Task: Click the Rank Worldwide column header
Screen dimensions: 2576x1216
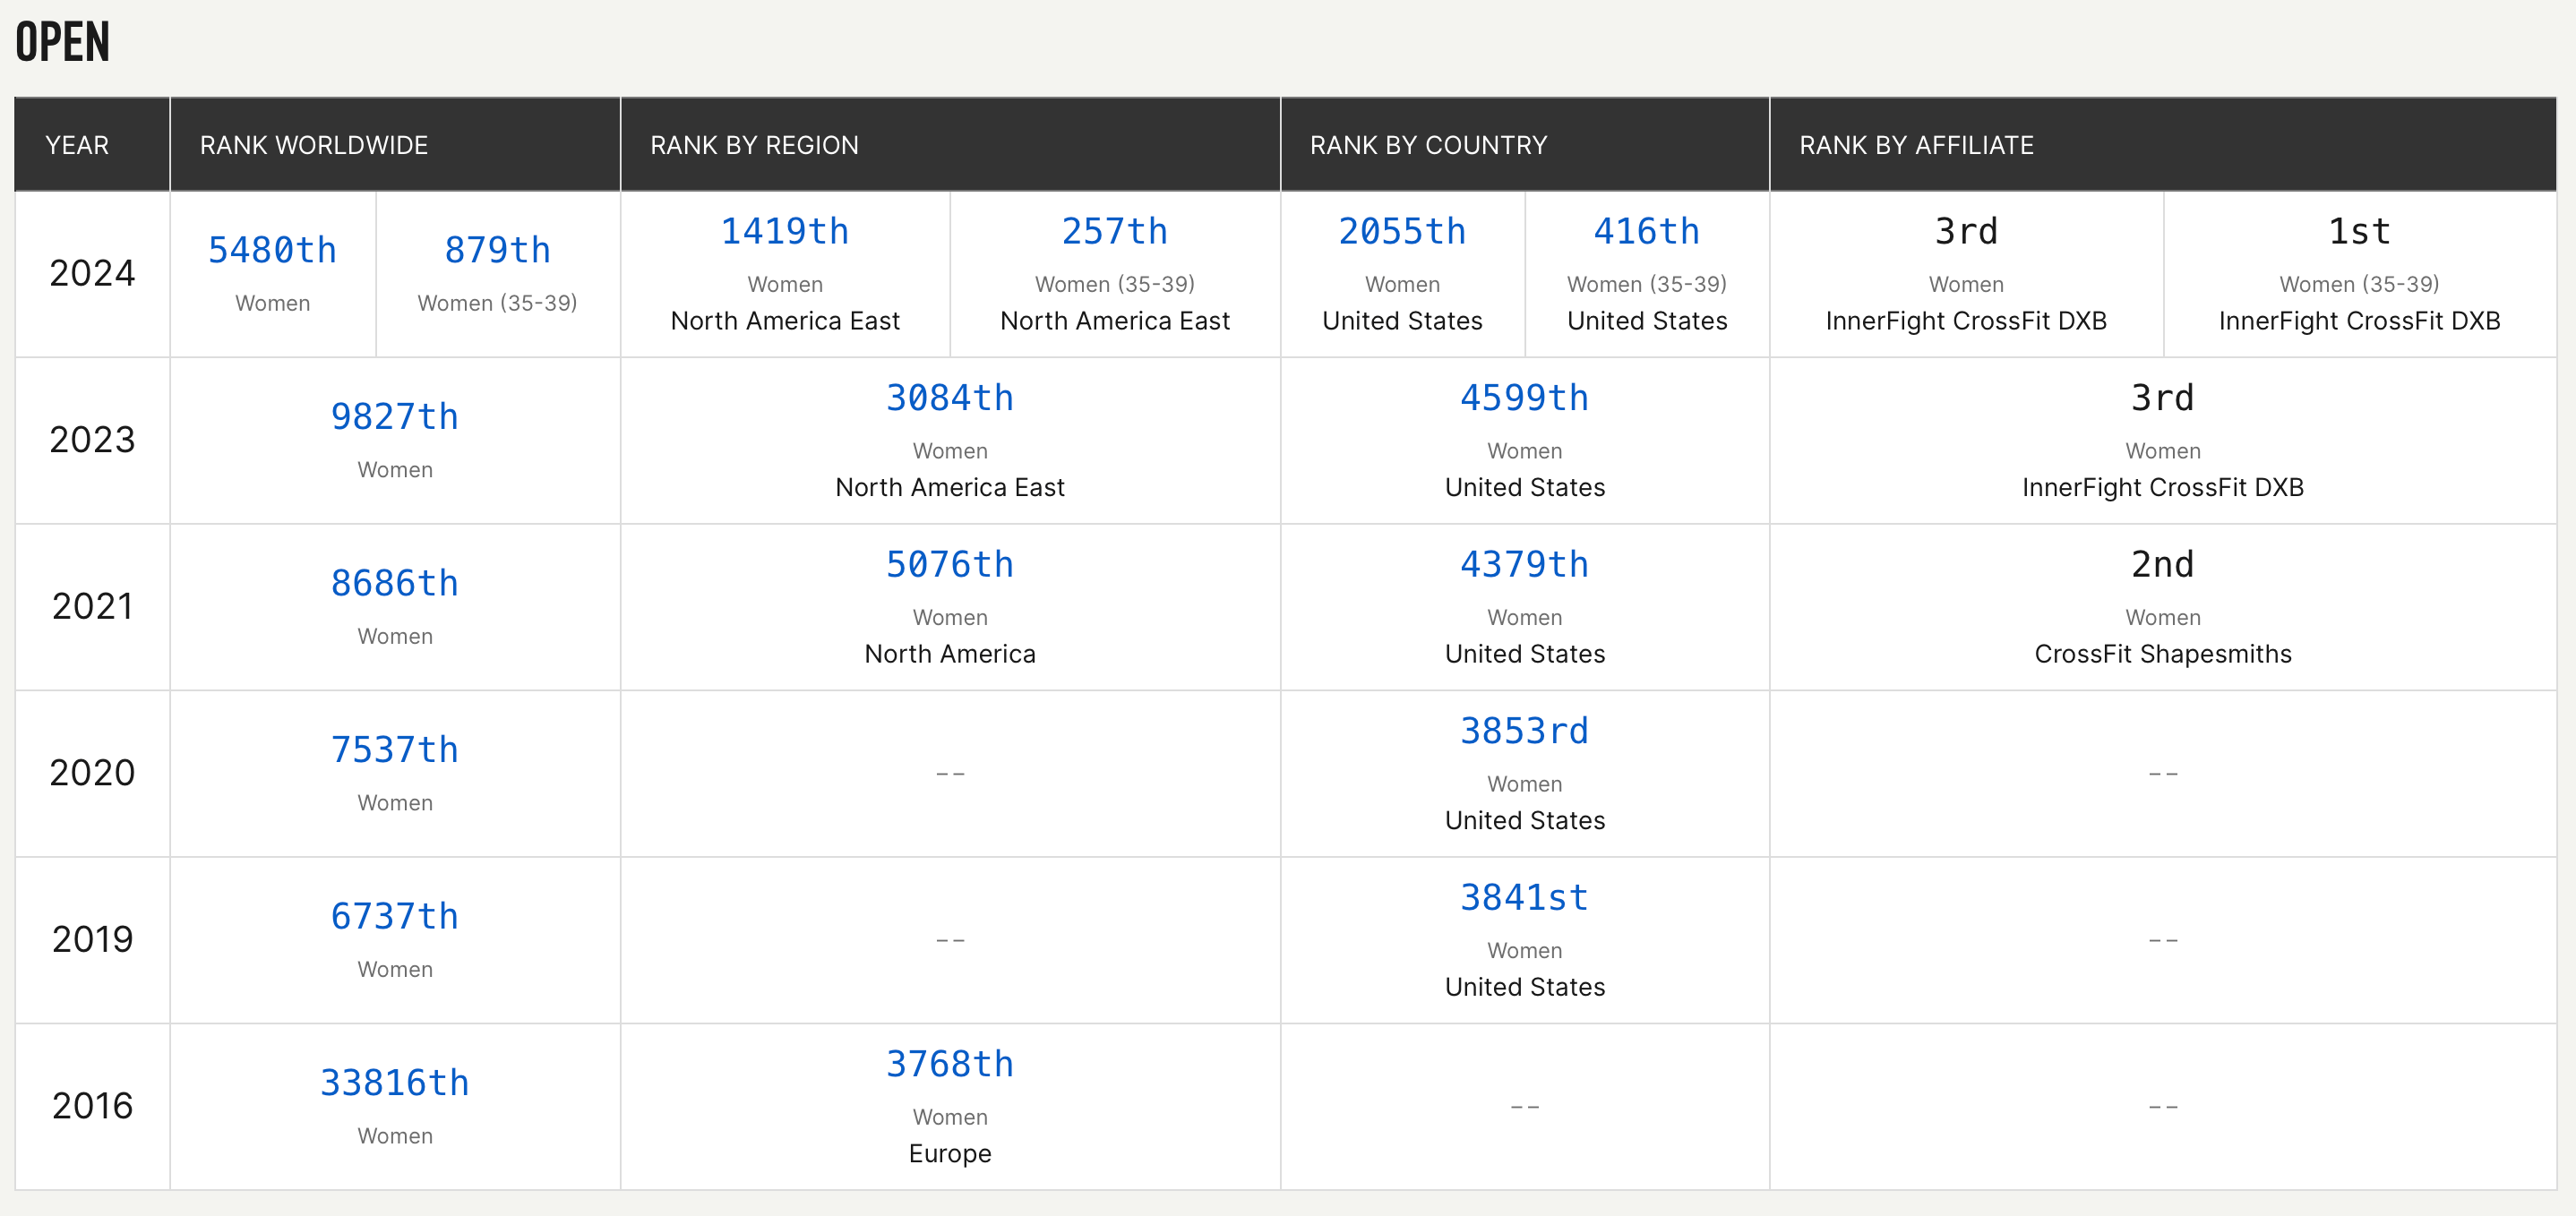Action: (x=314, y=145)
